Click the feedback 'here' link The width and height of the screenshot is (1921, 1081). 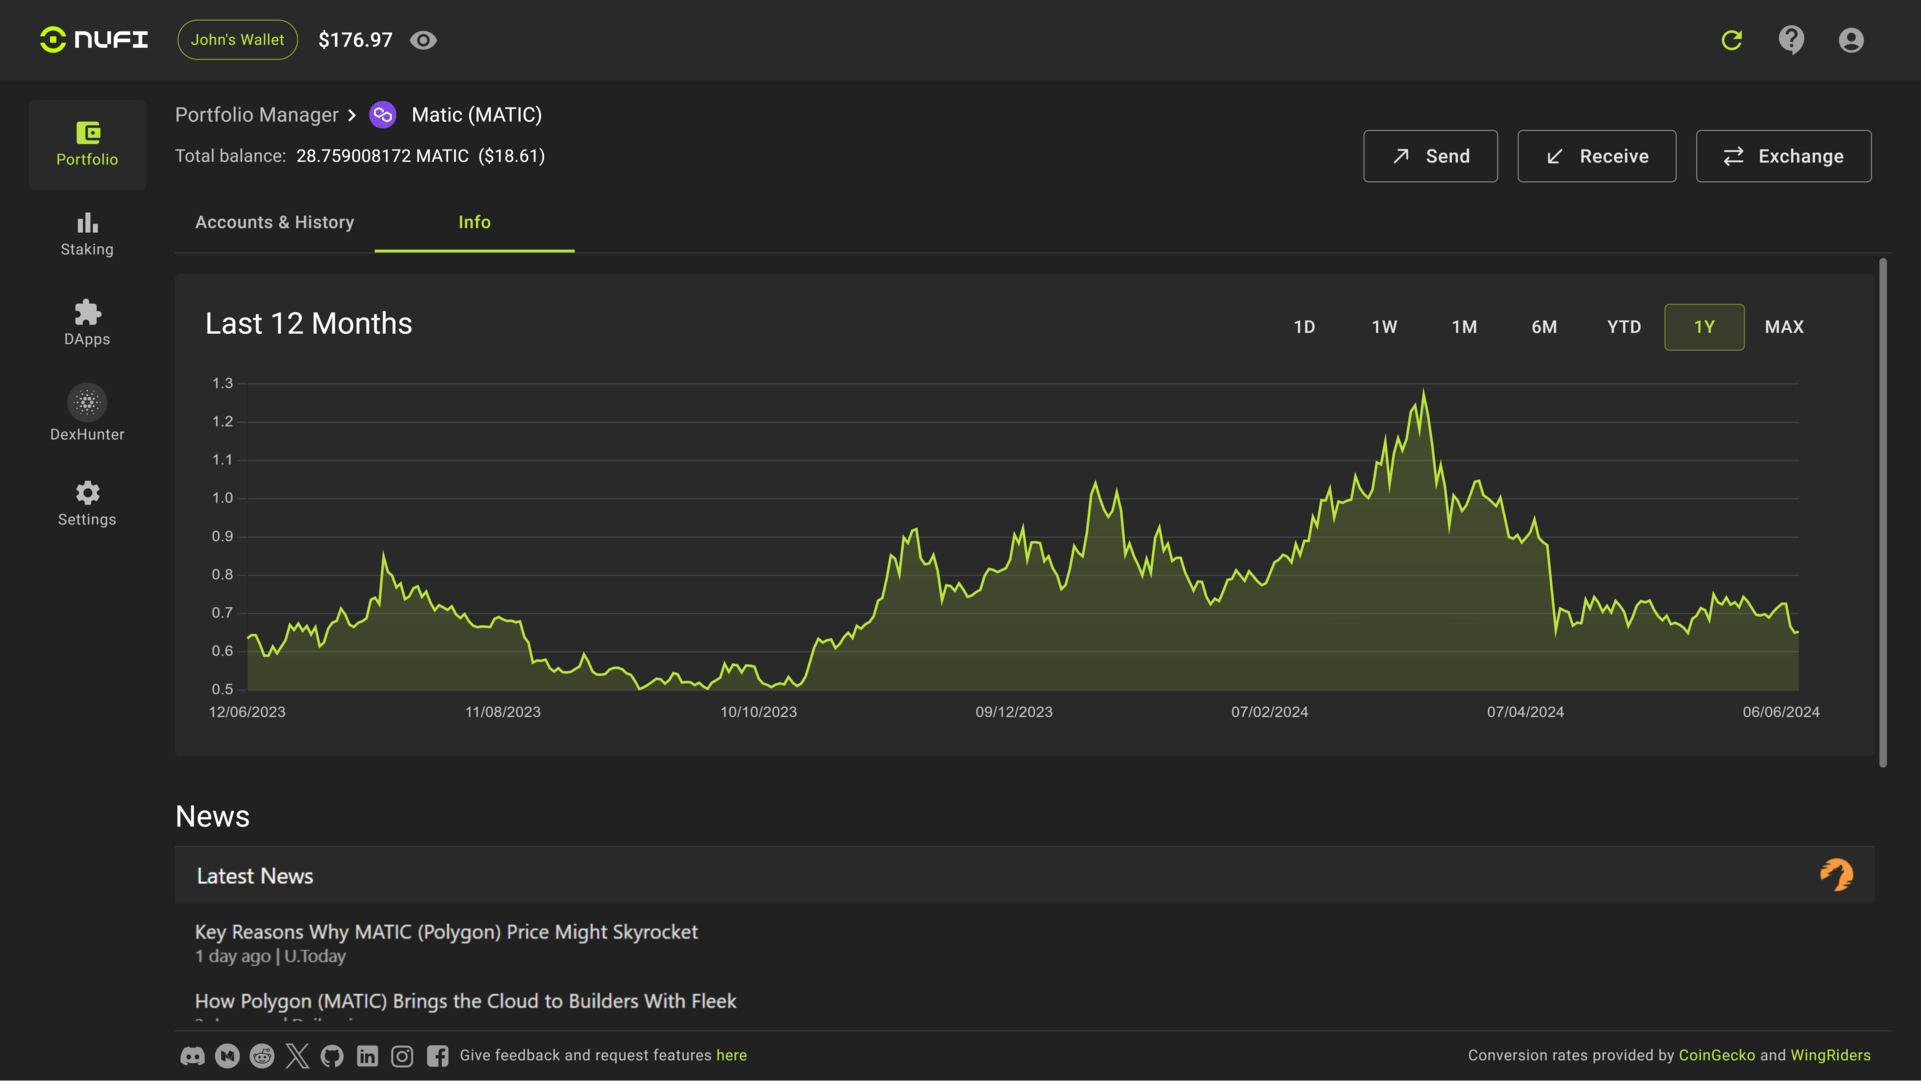coord(731,1056)
